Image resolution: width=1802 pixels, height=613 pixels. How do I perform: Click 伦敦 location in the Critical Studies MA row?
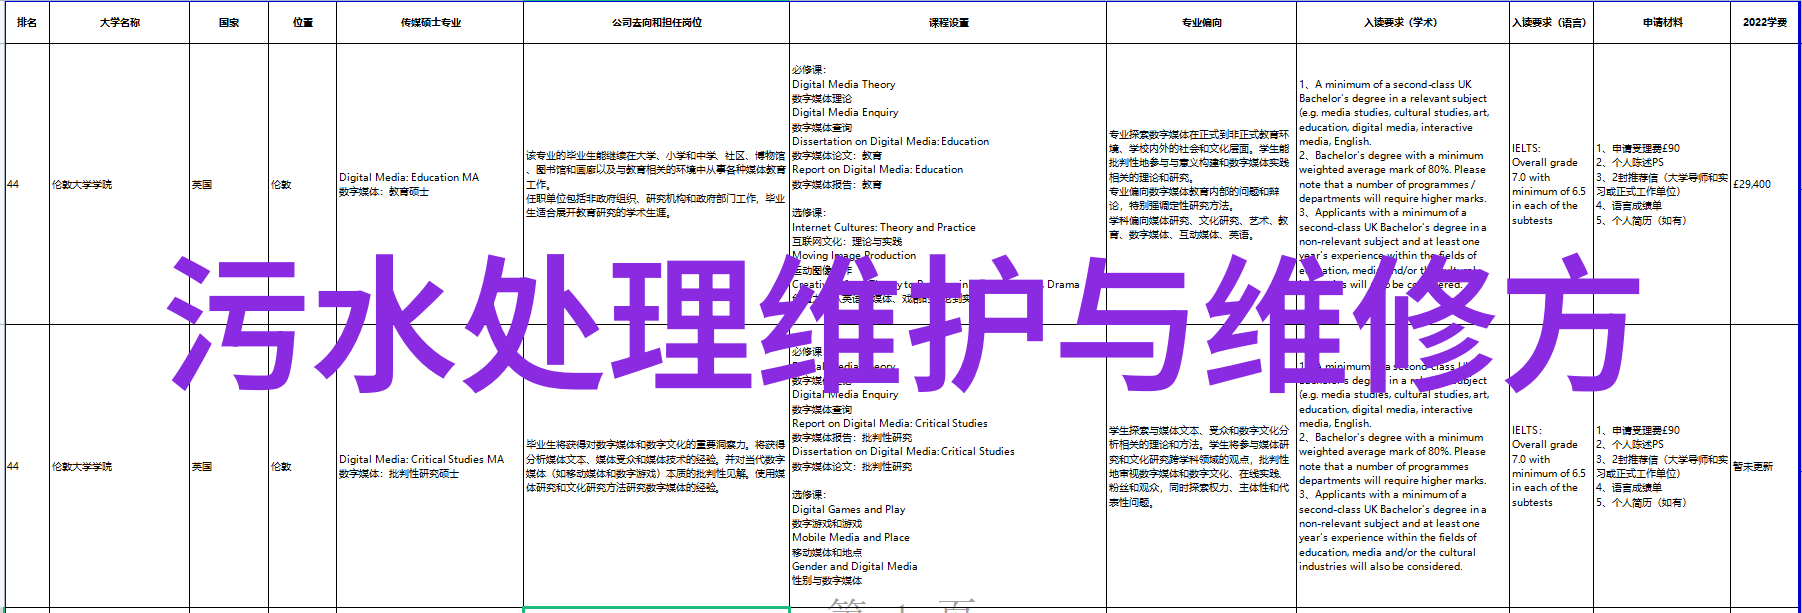click(x=303, y=466)
